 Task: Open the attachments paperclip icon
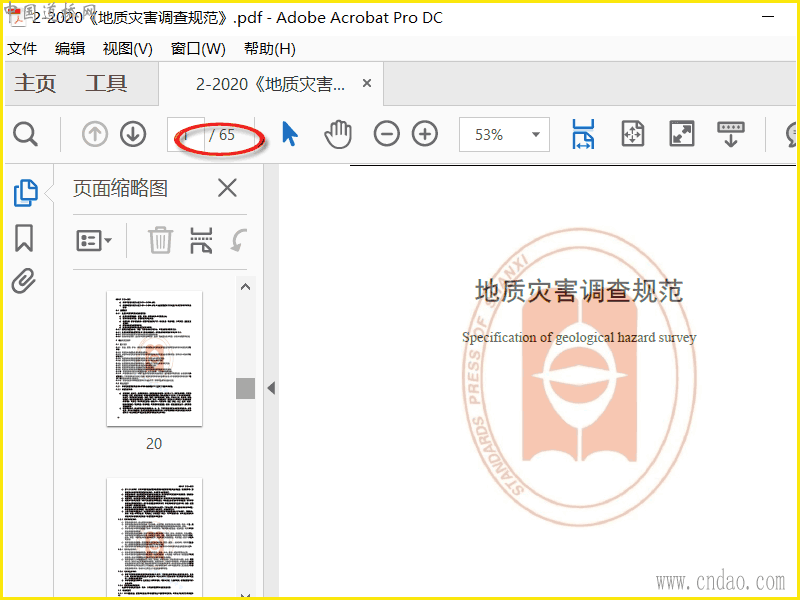tap(24, 281)
